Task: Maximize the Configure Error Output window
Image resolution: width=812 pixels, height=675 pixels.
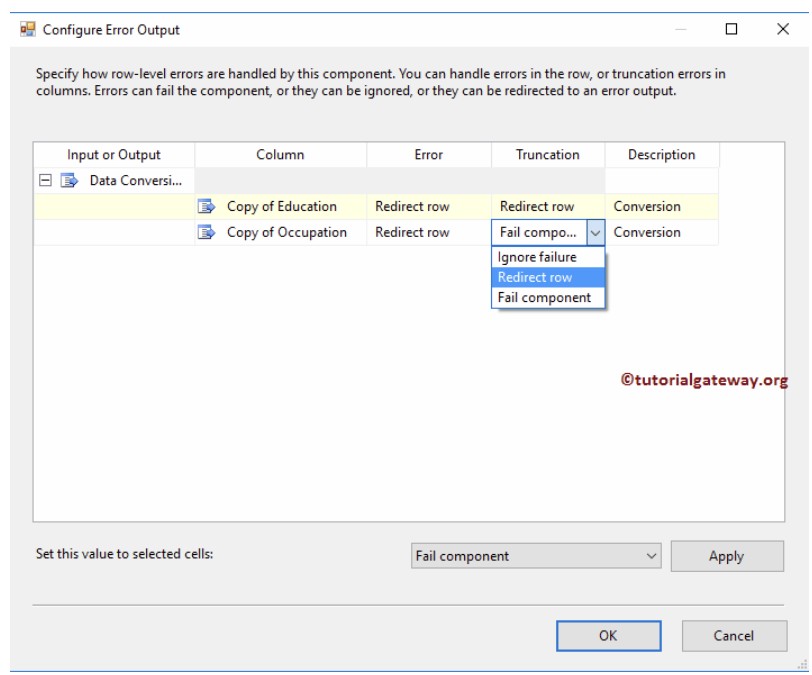Action: pyautogui.click(x=731, y=29)
